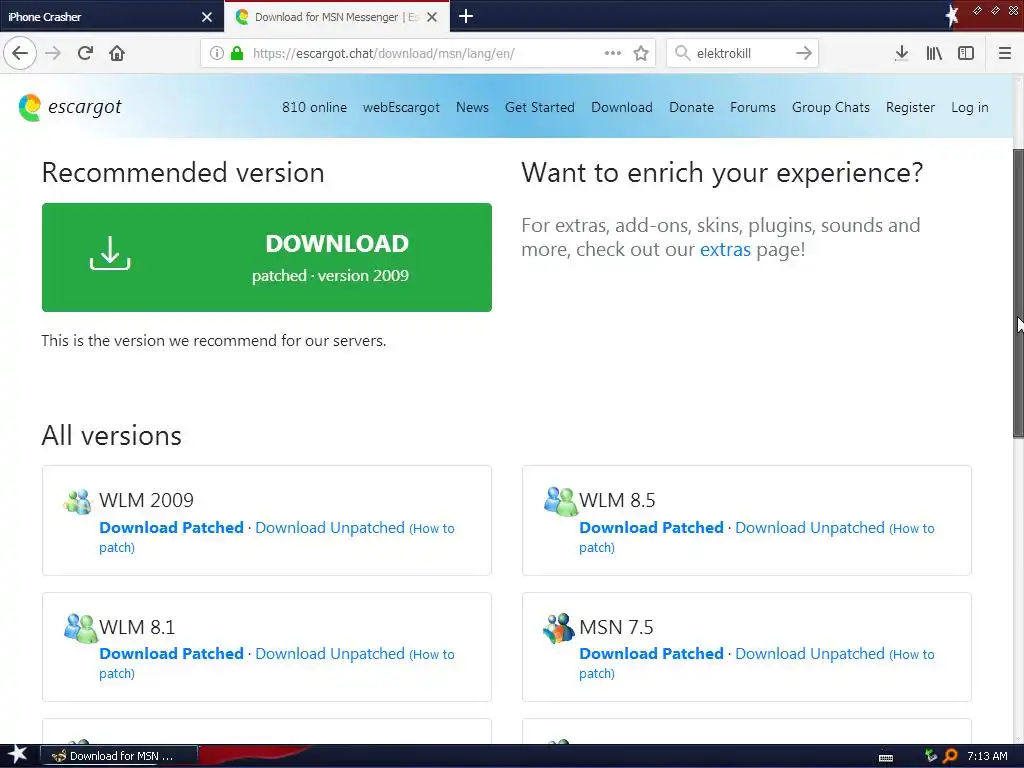Toggle the sidebar view icon

(966, 53)
